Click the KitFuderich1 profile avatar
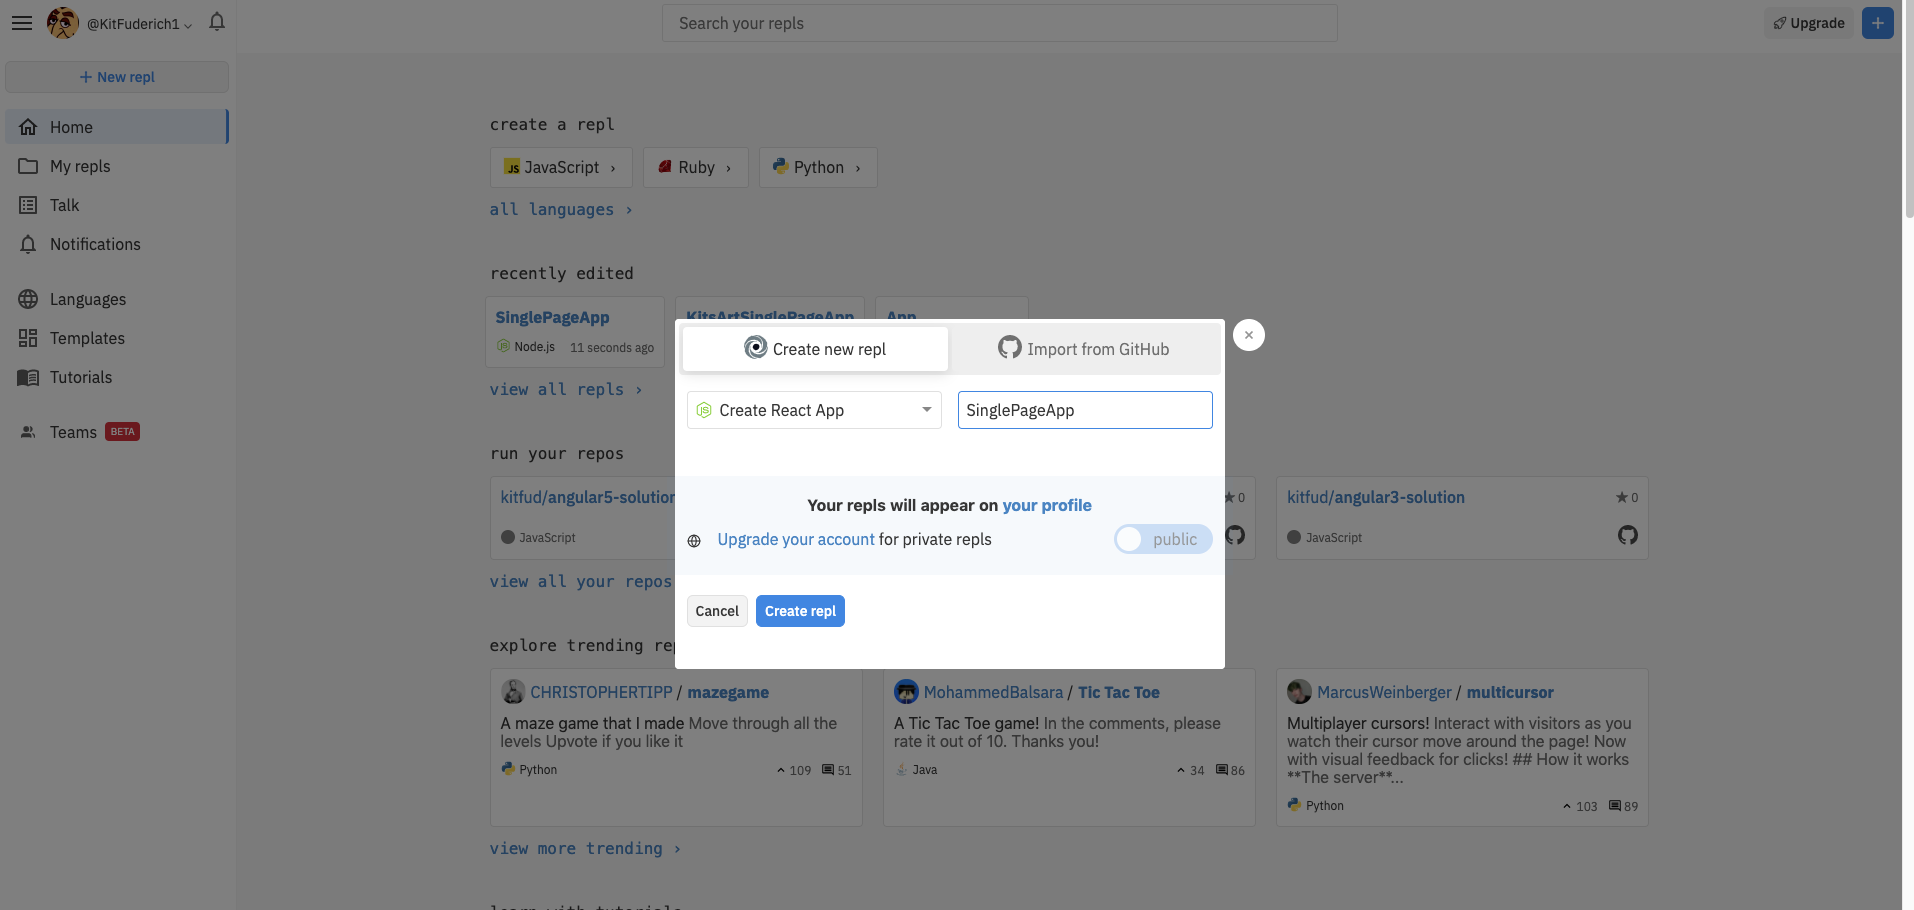1914x910 pixels. tap(63, 23)
